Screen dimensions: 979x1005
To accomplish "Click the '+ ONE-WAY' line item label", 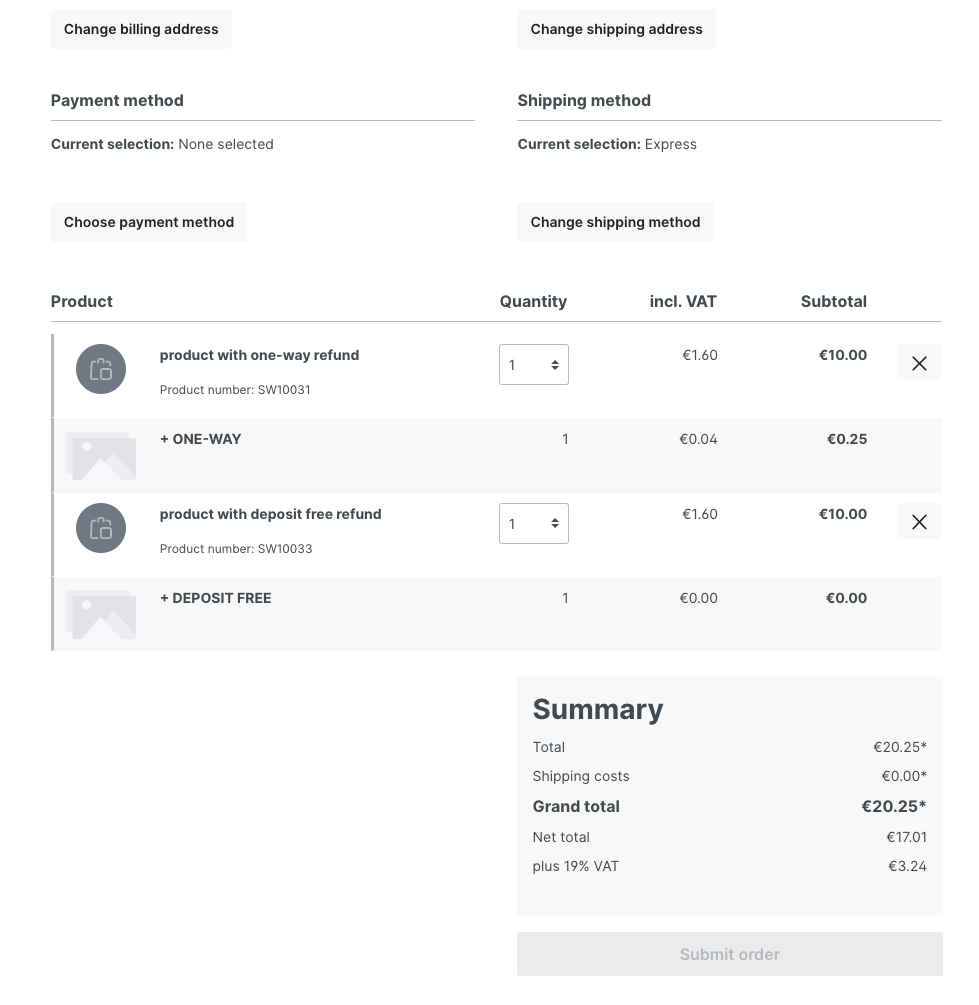I will coord(200,439).
